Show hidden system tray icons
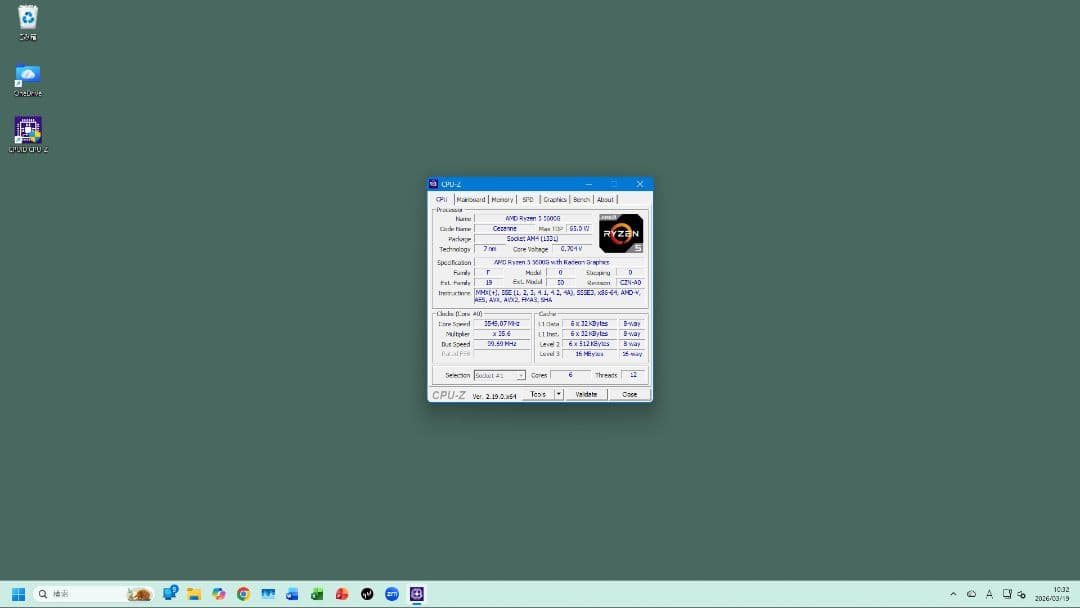The width and height of the screenshot is (1080, 608). [x=953, y=594]
